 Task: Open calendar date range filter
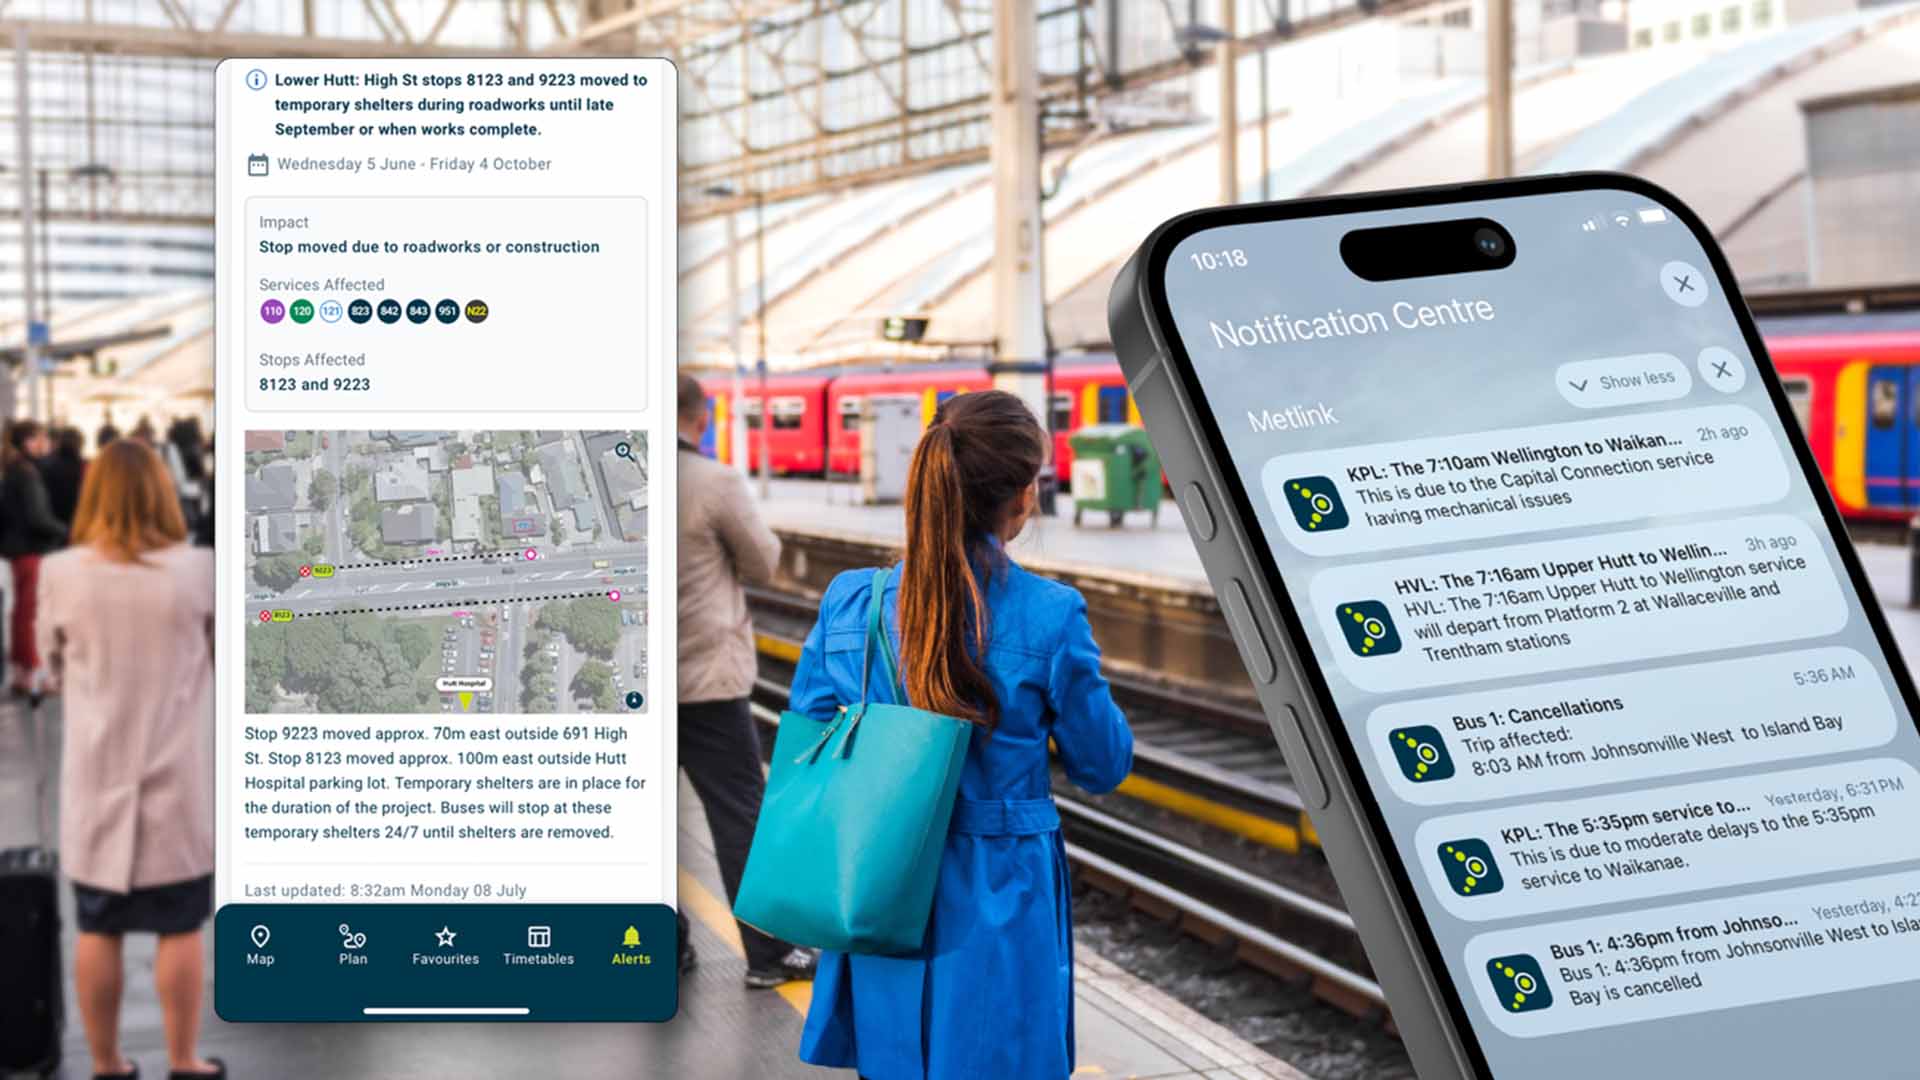(261, 164)
